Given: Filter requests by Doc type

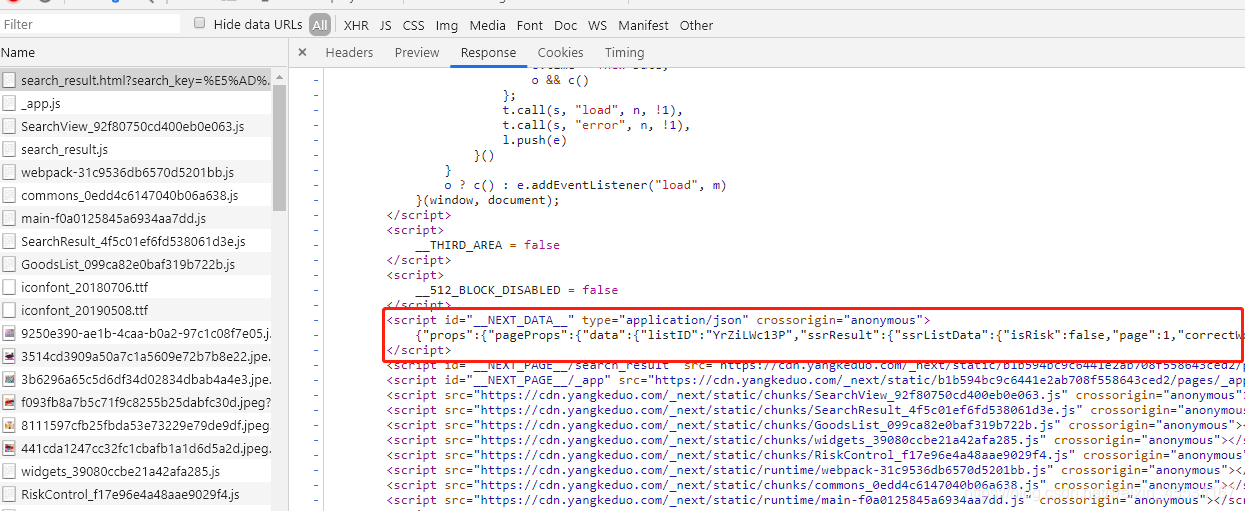Looking at the screenshot, I should (565, 25).
